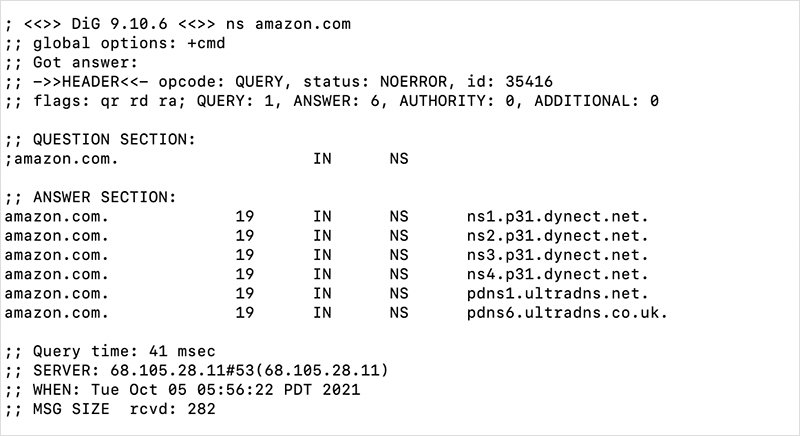Click the "MSG SIZE rcvd: 282" line
Image resolution: width=800 pixels, height=436 pixels.
pyautogui.click(x=111, y=409)
